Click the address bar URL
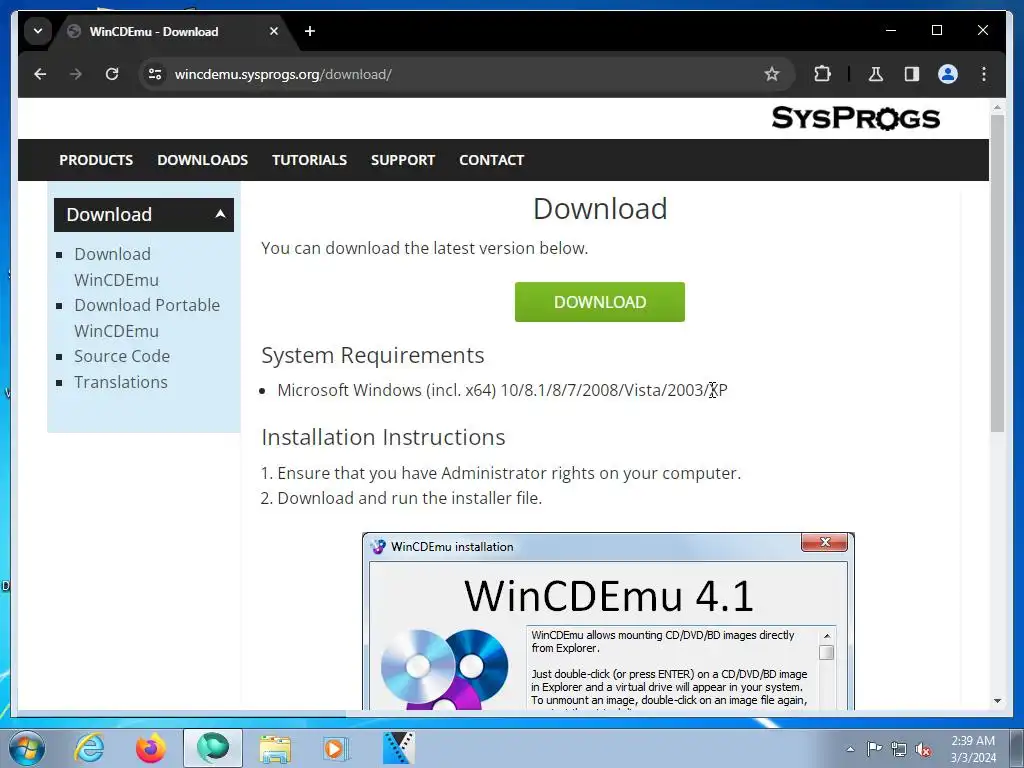 (x=283, y=74)
